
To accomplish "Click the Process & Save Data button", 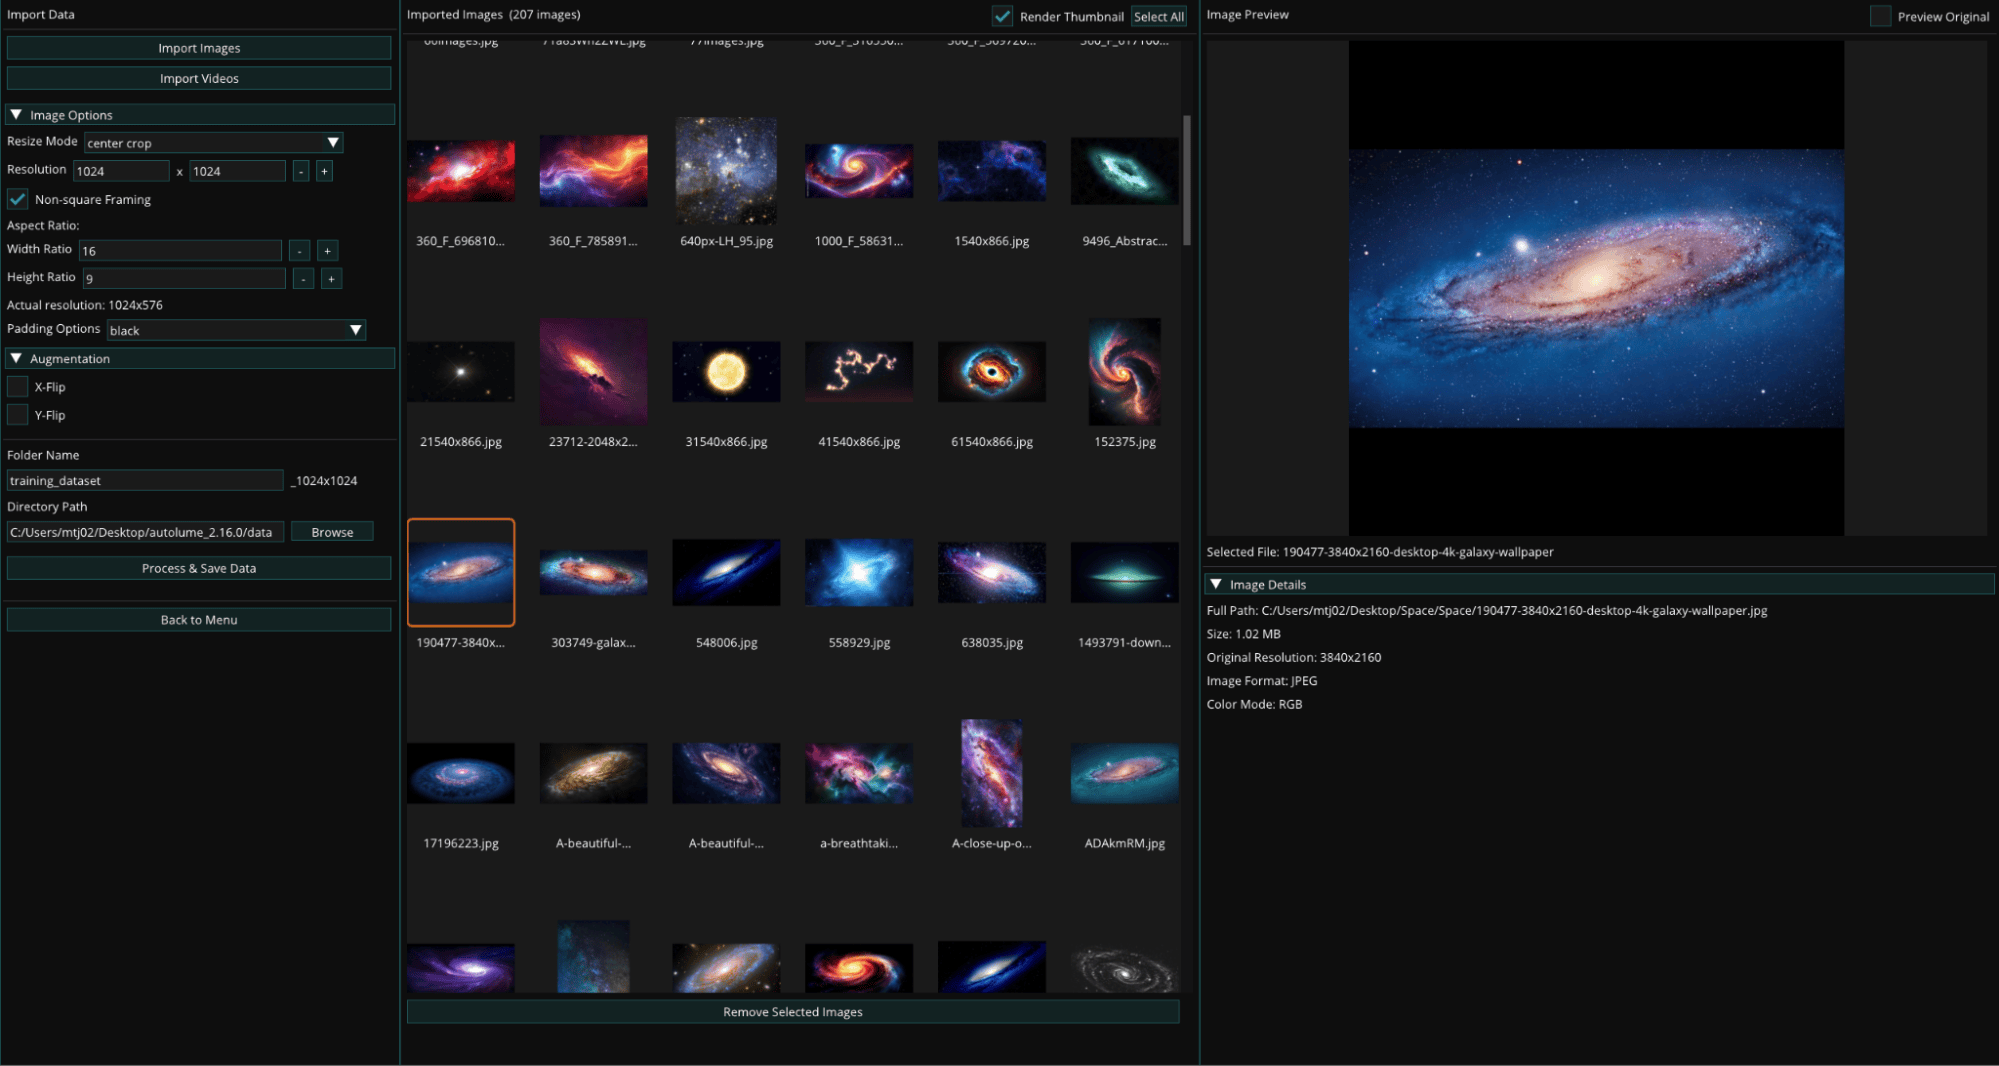I will click(x=199, y=568).
